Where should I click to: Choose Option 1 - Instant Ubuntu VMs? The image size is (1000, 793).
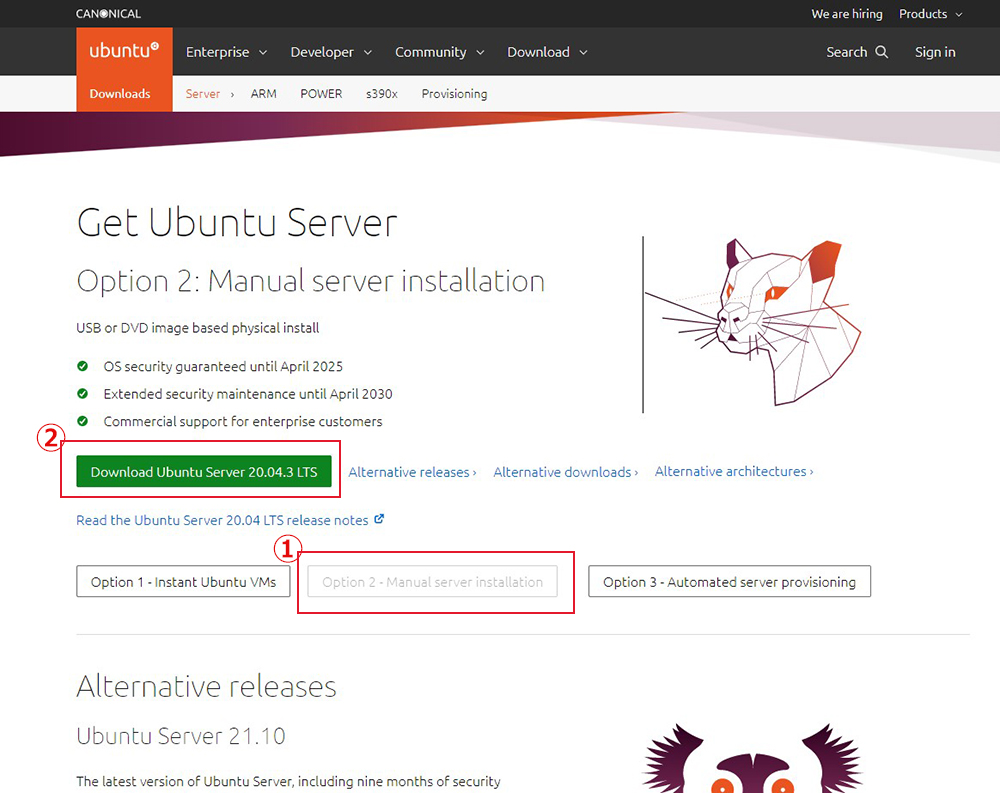click(184, 581)
